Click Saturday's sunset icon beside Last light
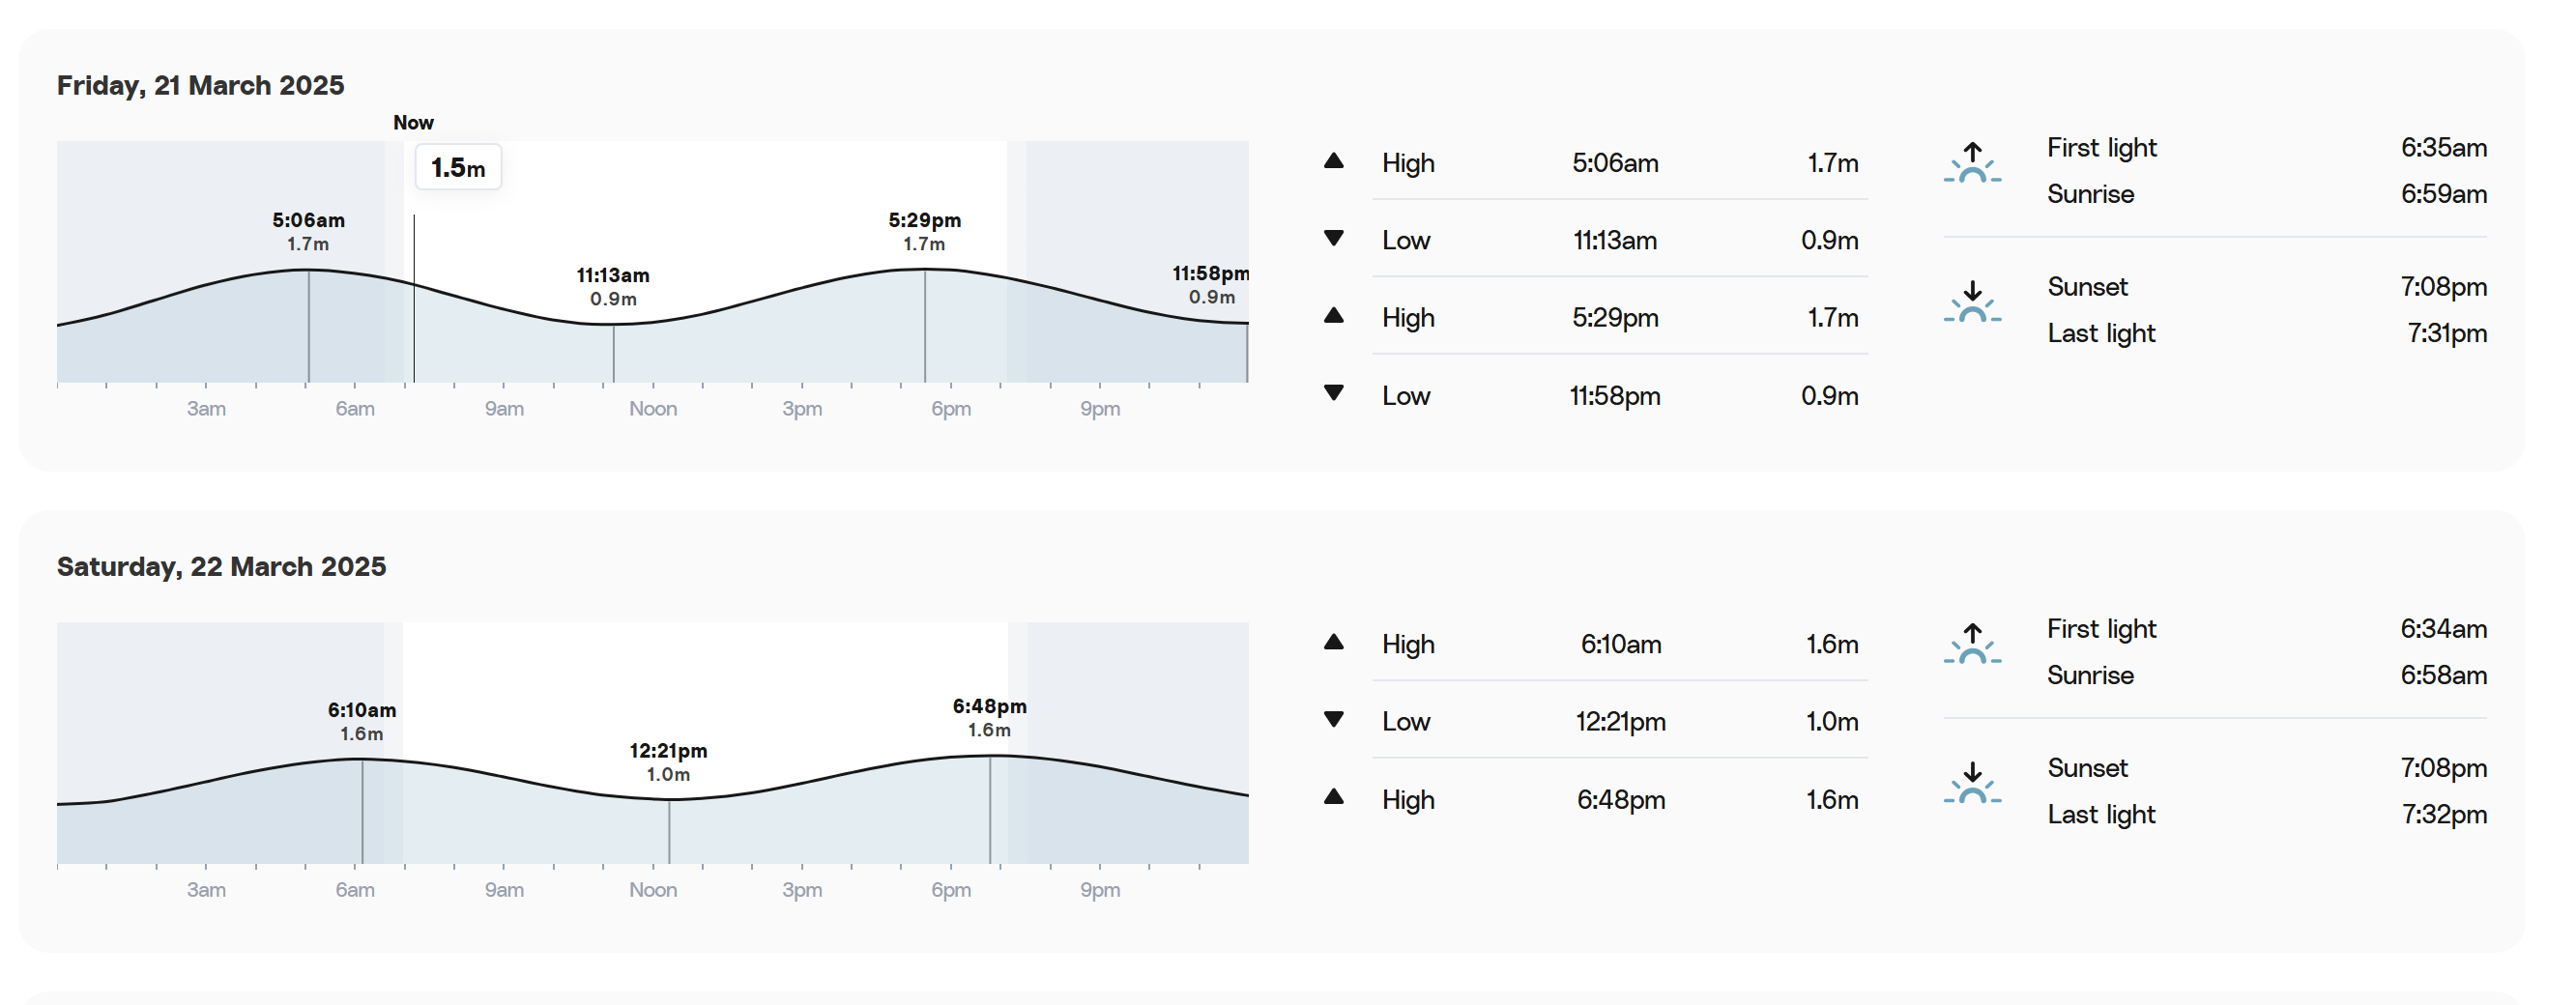The width and height of the screenshot is (2576, 1005). coord(1972,783)
